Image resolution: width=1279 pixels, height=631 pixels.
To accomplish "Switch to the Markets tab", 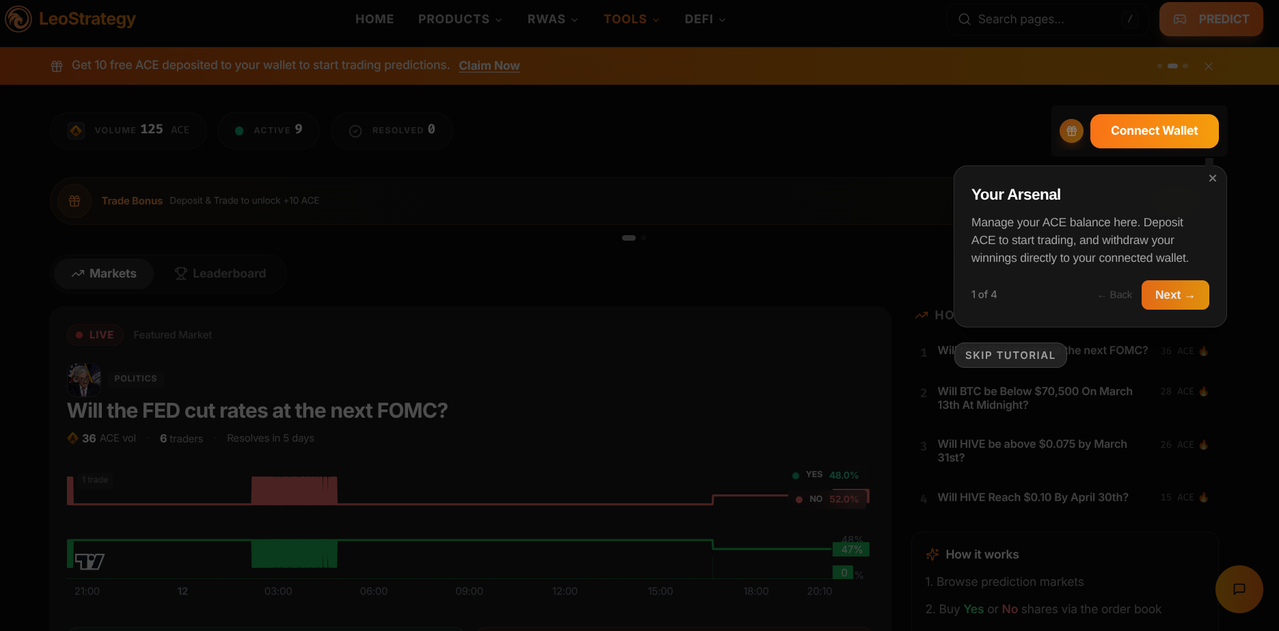I will [104, 273].
